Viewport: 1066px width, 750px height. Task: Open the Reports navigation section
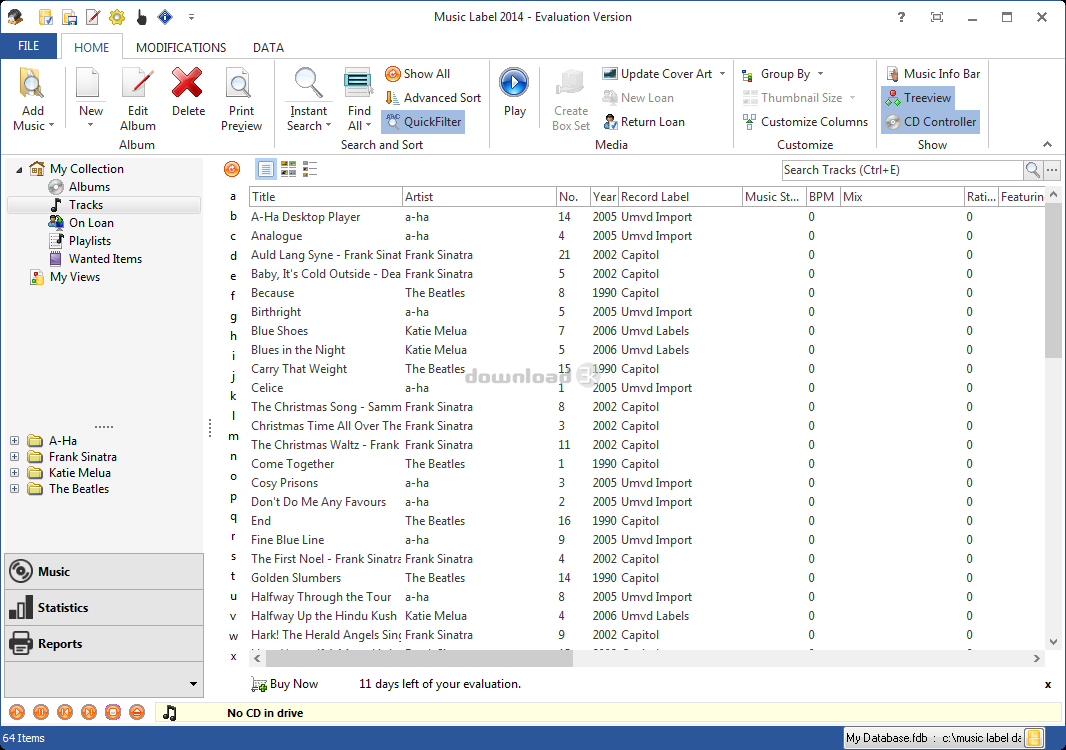click(104, 644)
